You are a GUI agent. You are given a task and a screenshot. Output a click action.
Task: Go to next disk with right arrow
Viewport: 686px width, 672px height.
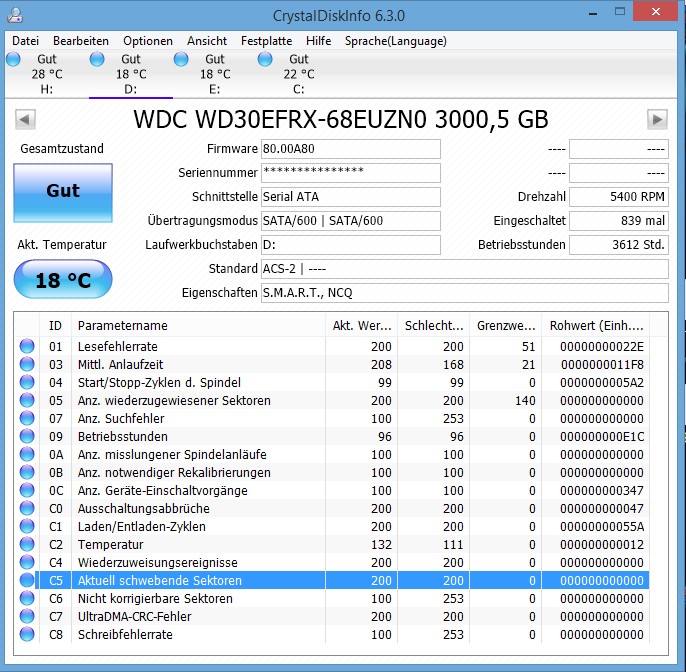657,119
